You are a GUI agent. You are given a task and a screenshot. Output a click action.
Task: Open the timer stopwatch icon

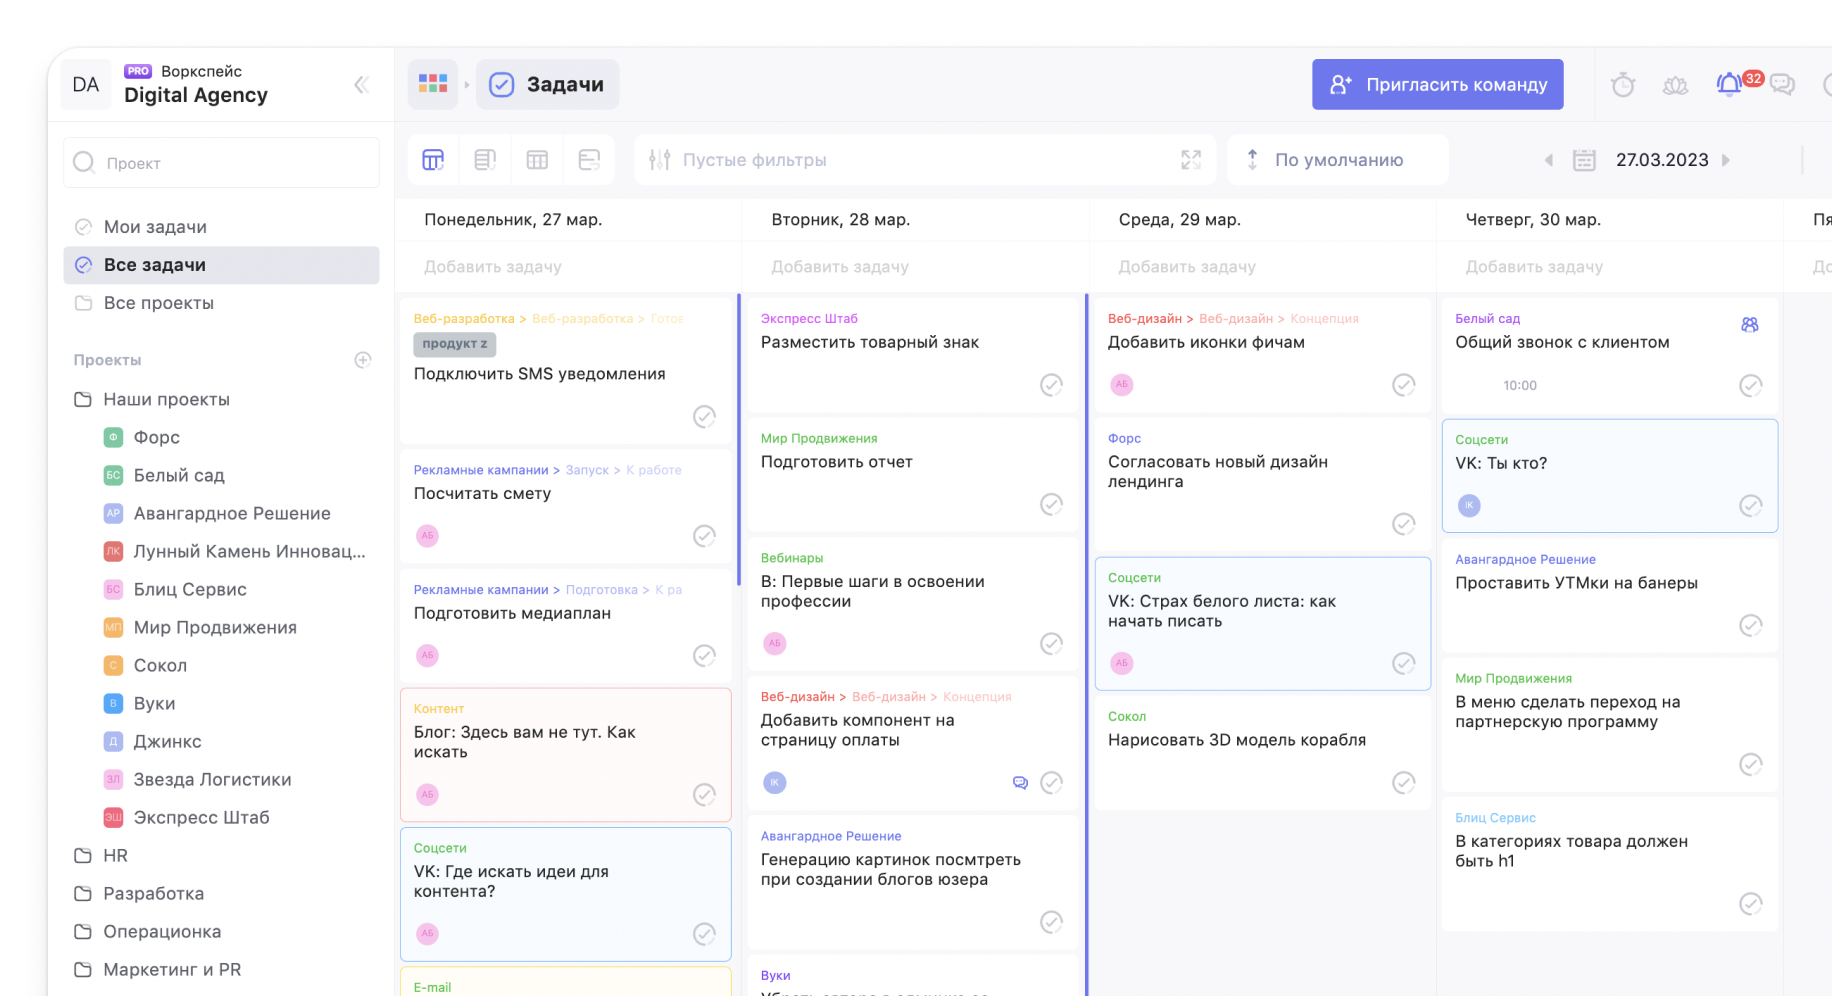click(x=1623, y=85)
